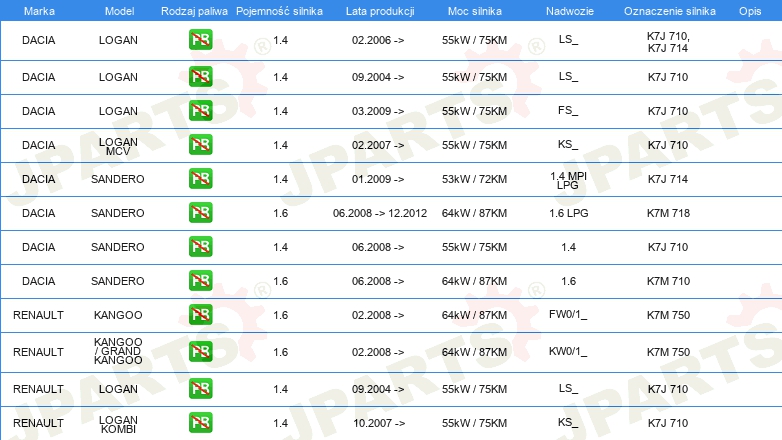Select the 'FS_' body cell
Screen dimensions: 782x440
coord(568,110)
